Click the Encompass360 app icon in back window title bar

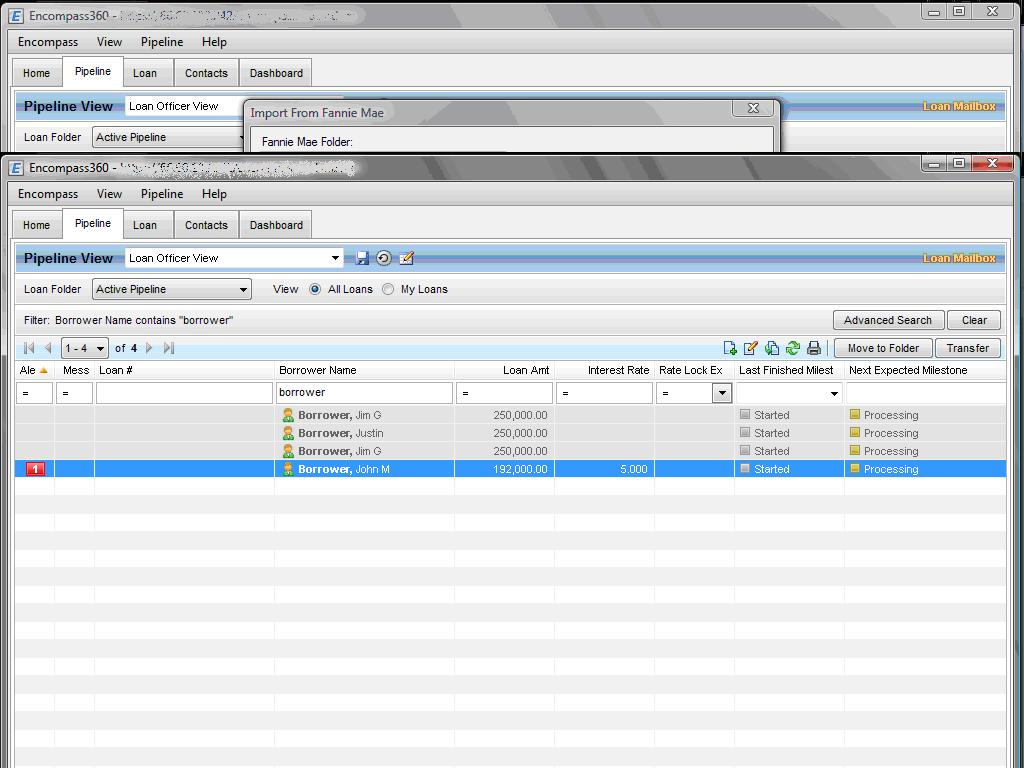coord(16,16)
